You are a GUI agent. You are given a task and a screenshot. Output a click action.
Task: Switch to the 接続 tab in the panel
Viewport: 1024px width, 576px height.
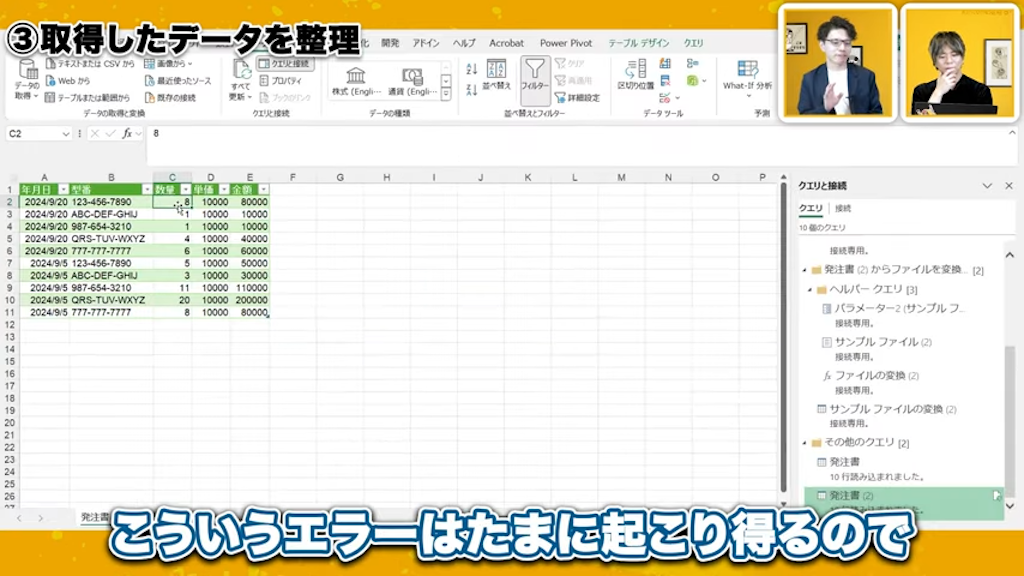pos(846,208)
